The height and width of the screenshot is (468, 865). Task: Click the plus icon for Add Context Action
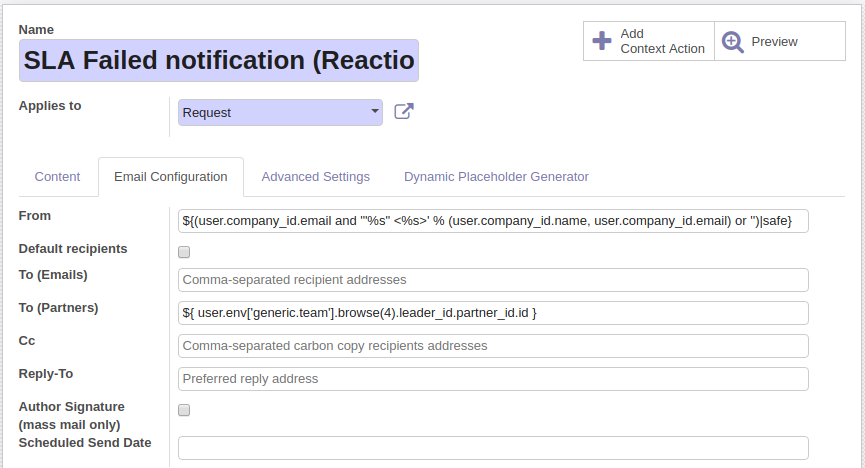(602, 41)
